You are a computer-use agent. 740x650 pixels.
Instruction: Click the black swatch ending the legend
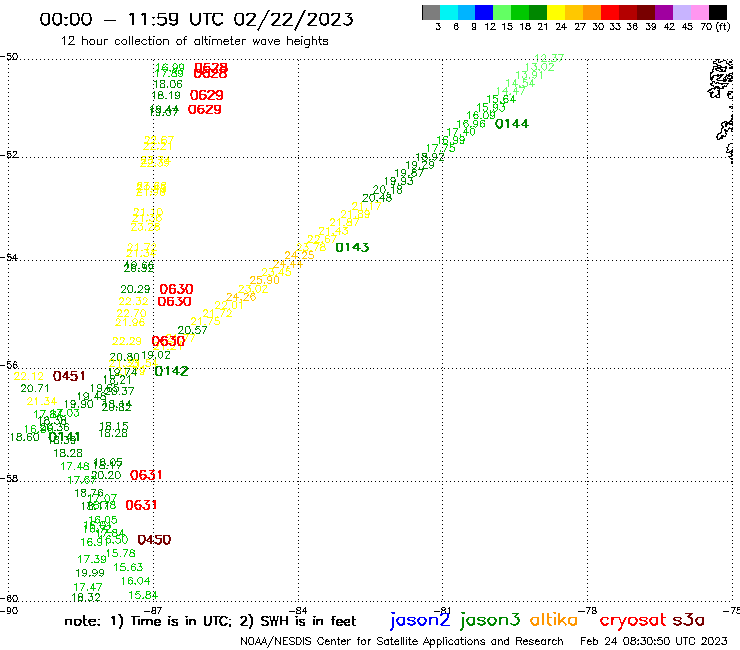click(x=717, y=12)
